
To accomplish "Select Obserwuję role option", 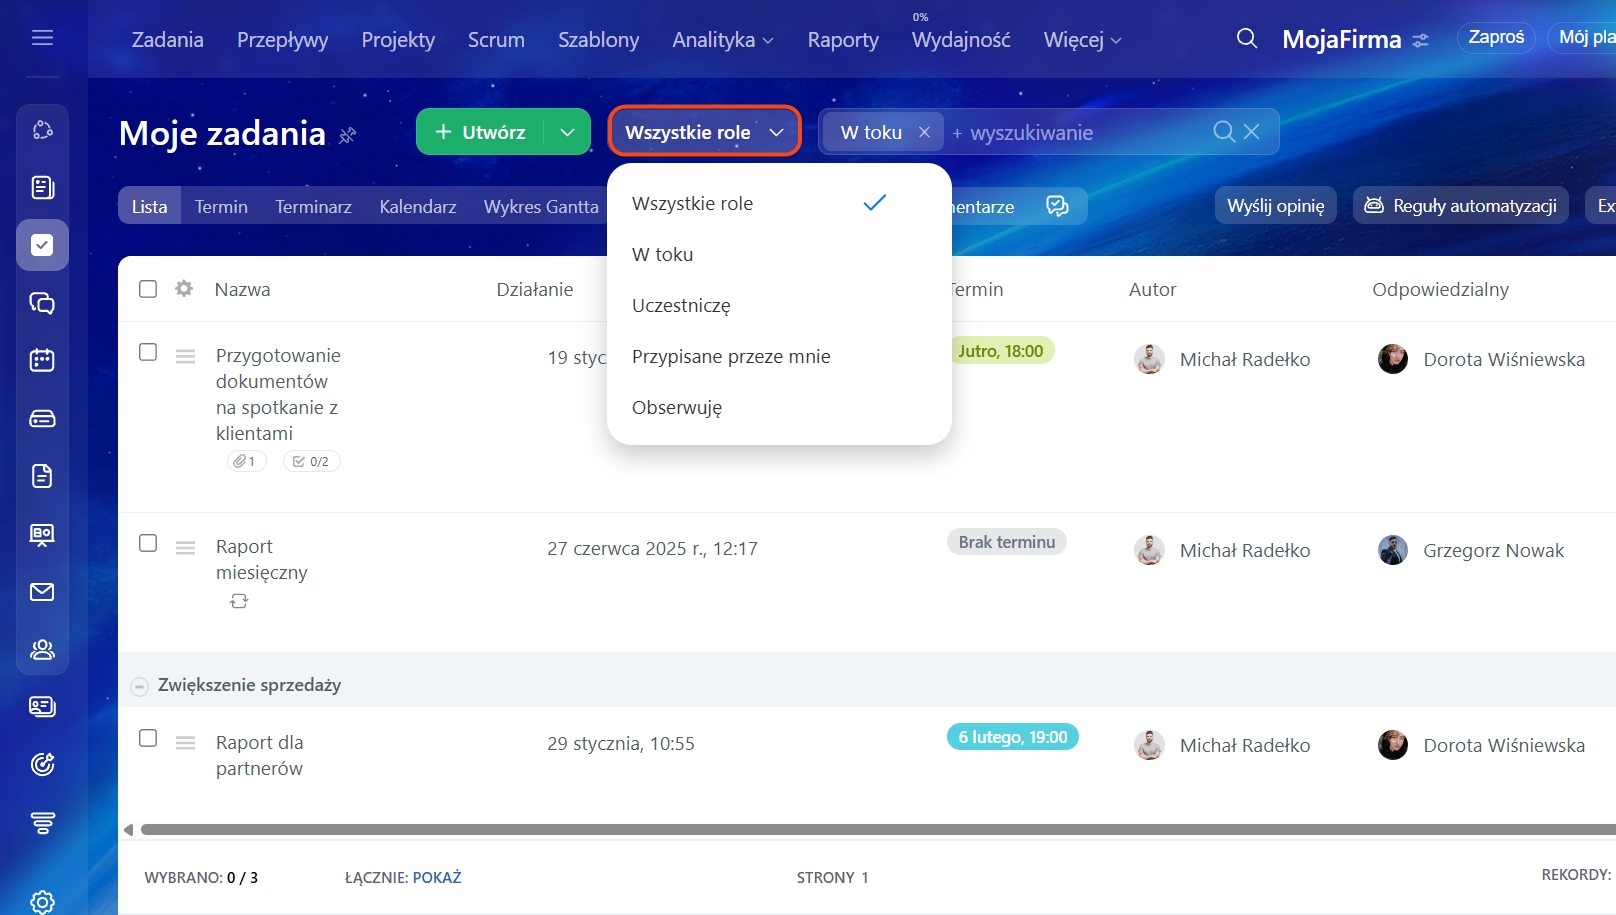I will [x=779, y=407].
